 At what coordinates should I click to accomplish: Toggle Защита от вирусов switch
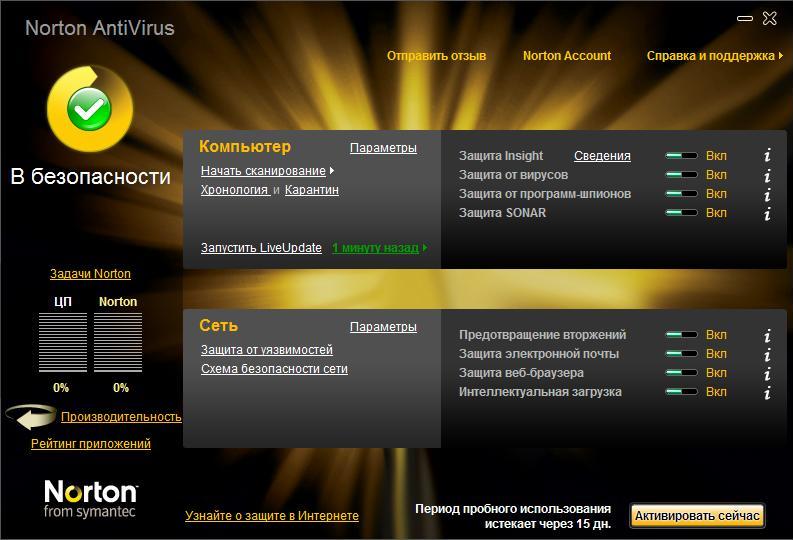[681, 175]
